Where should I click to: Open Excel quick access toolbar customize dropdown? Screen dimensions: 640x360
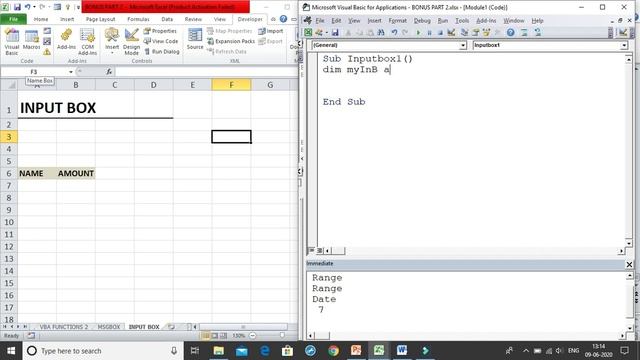pos(78,7)
